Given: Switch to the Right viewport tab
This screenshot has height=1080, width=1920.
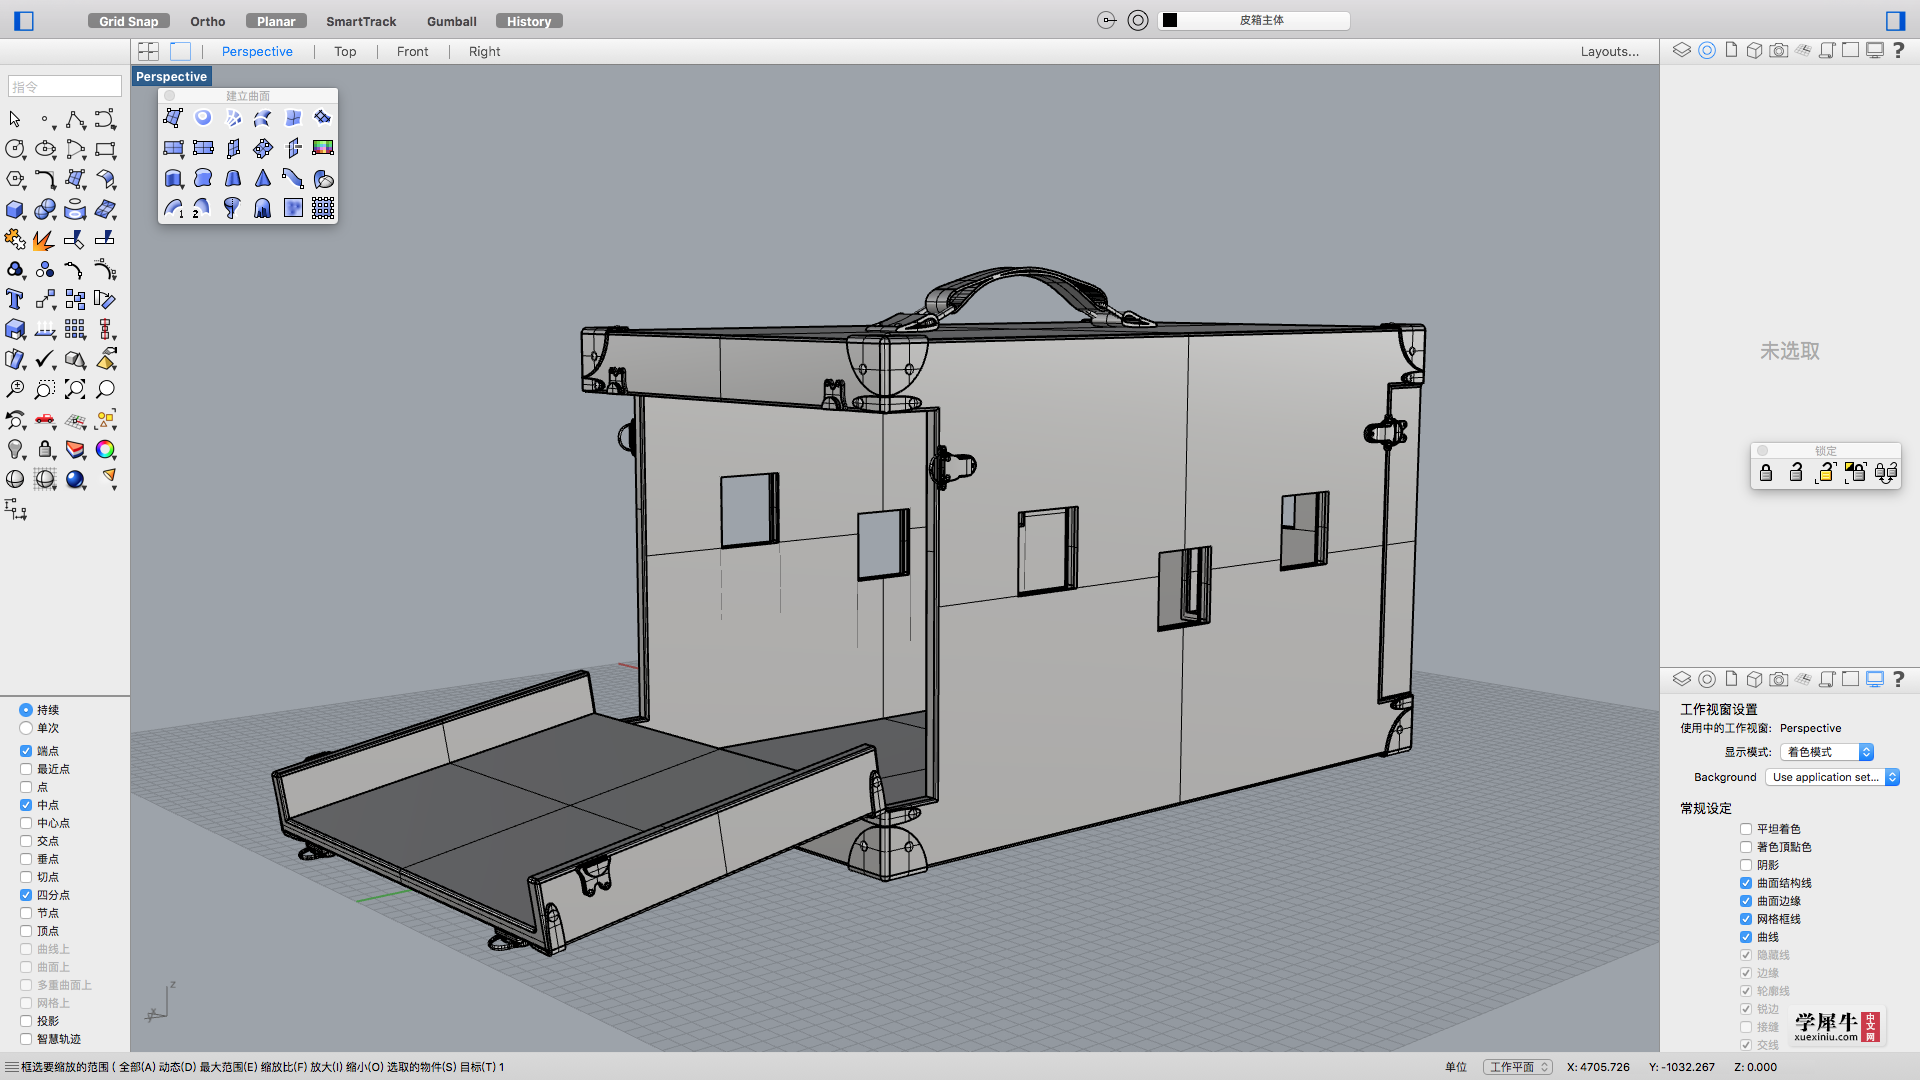Looking at the screenshot, I should click(484, 51).
